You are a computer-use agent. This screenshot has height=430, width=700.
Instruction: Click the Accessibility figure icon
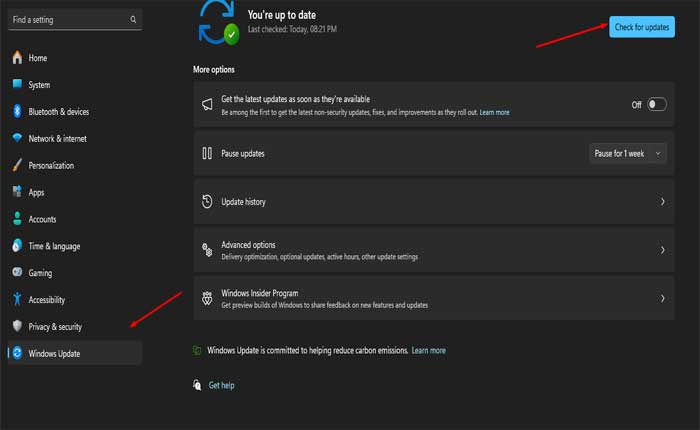(x=17, y=299)
